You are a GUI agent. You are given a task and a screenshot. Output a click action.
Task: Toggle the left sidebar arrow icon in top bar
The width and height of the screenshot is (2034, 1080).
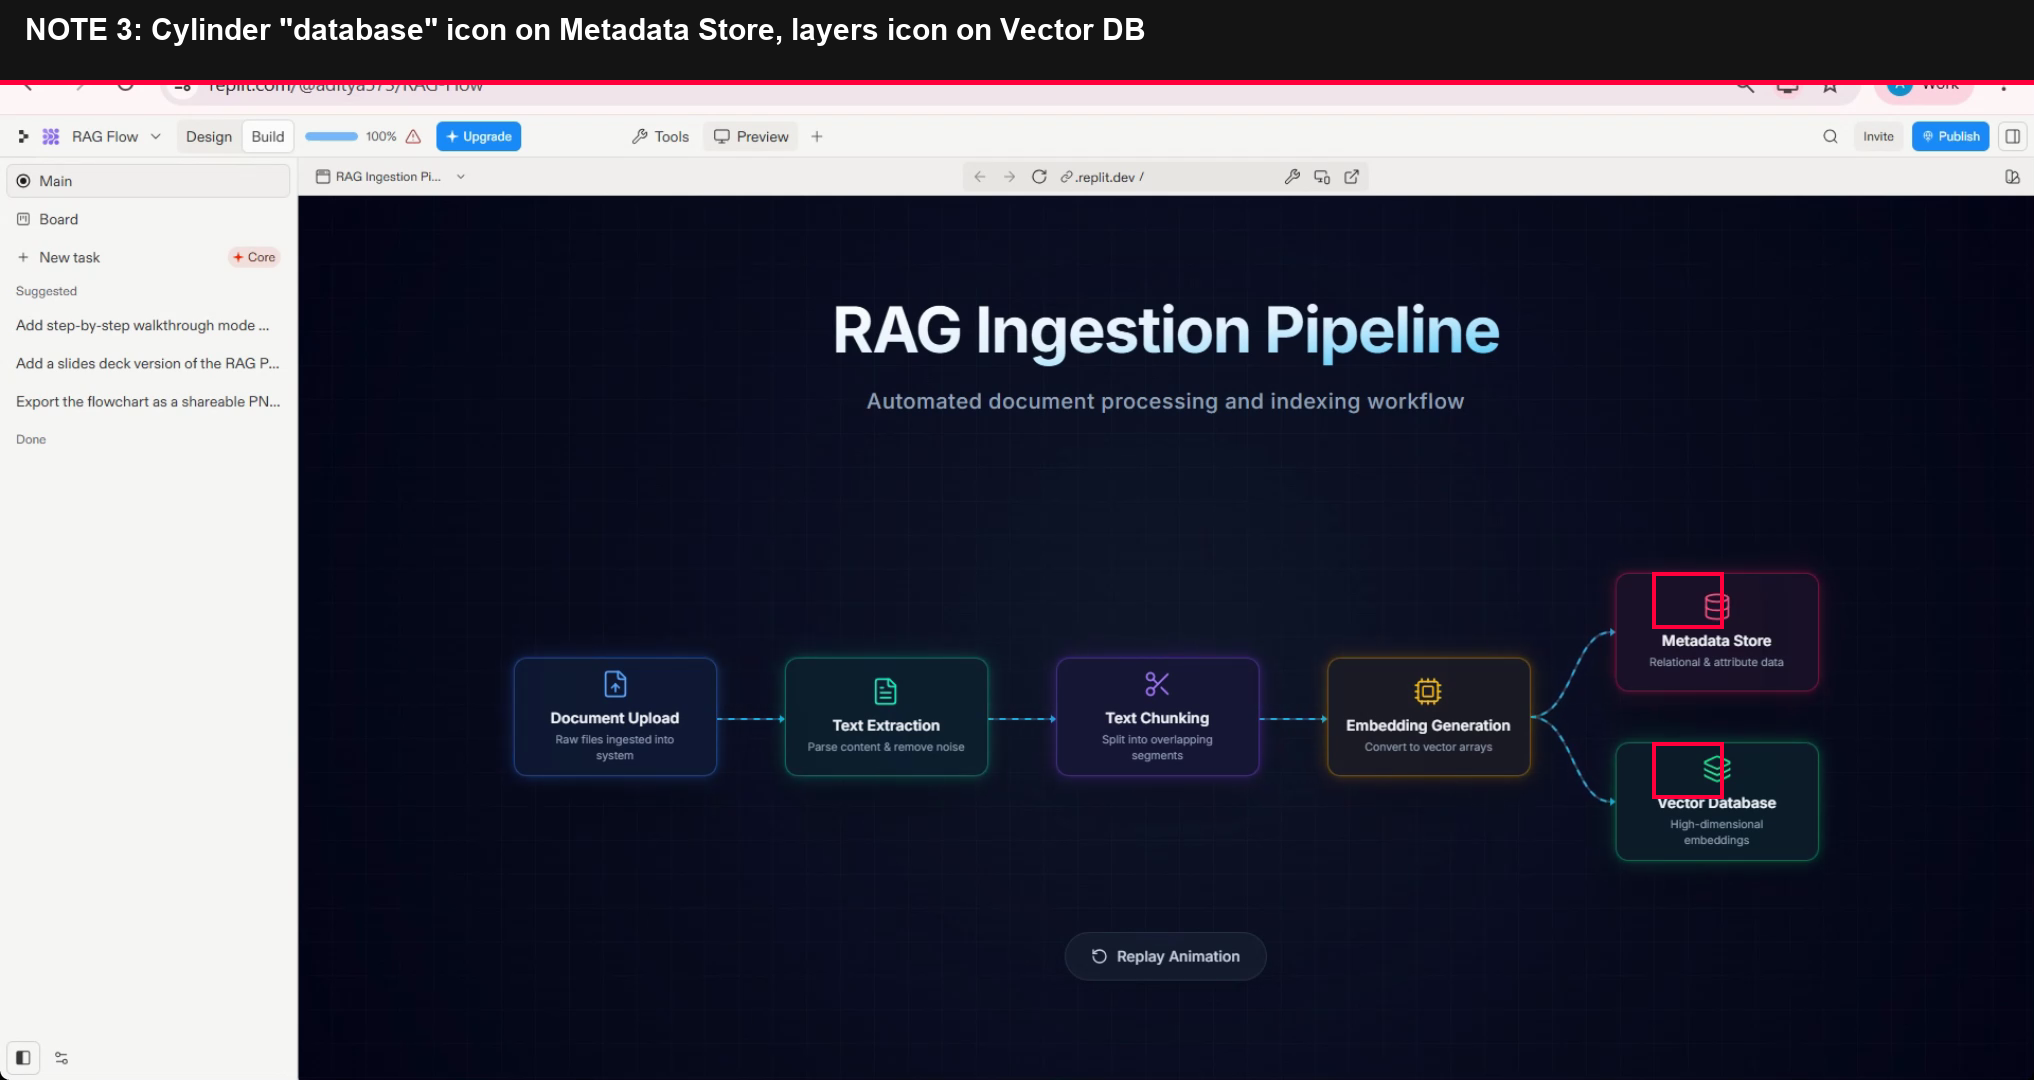(x=23, y=137)
